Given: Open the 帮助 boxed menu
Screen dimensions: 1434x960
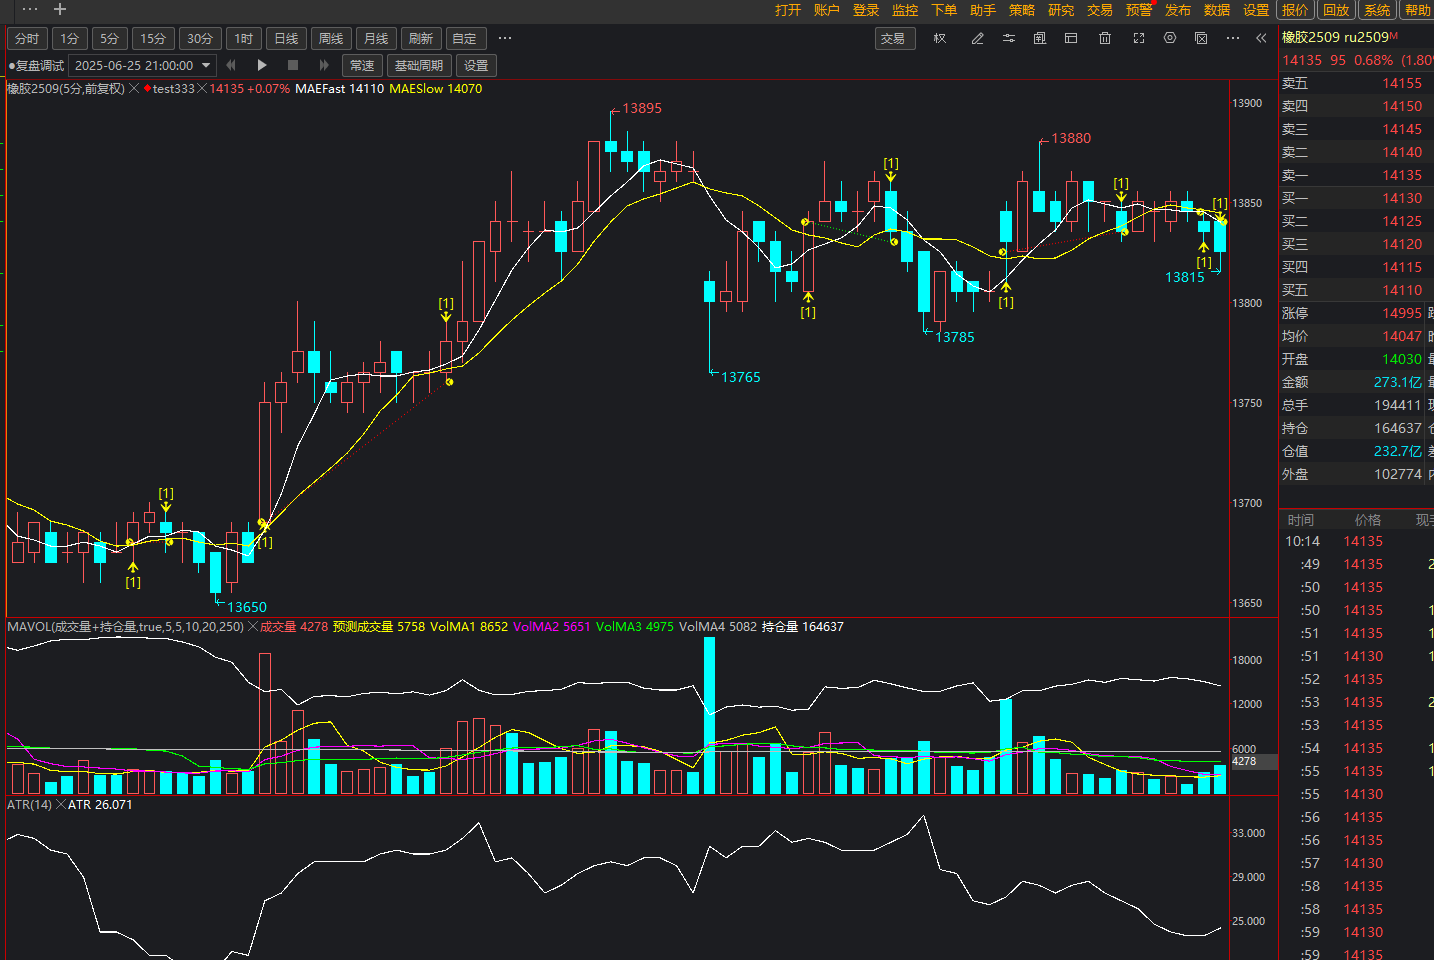Looking at the screenshot, I should [x=1417, y=10].
